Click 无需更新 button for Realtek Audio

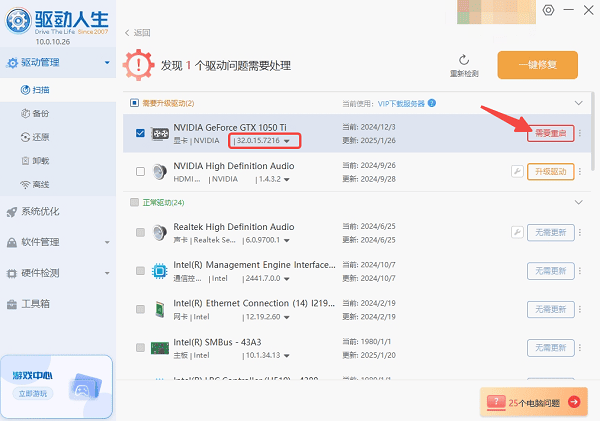pos(550,232)
